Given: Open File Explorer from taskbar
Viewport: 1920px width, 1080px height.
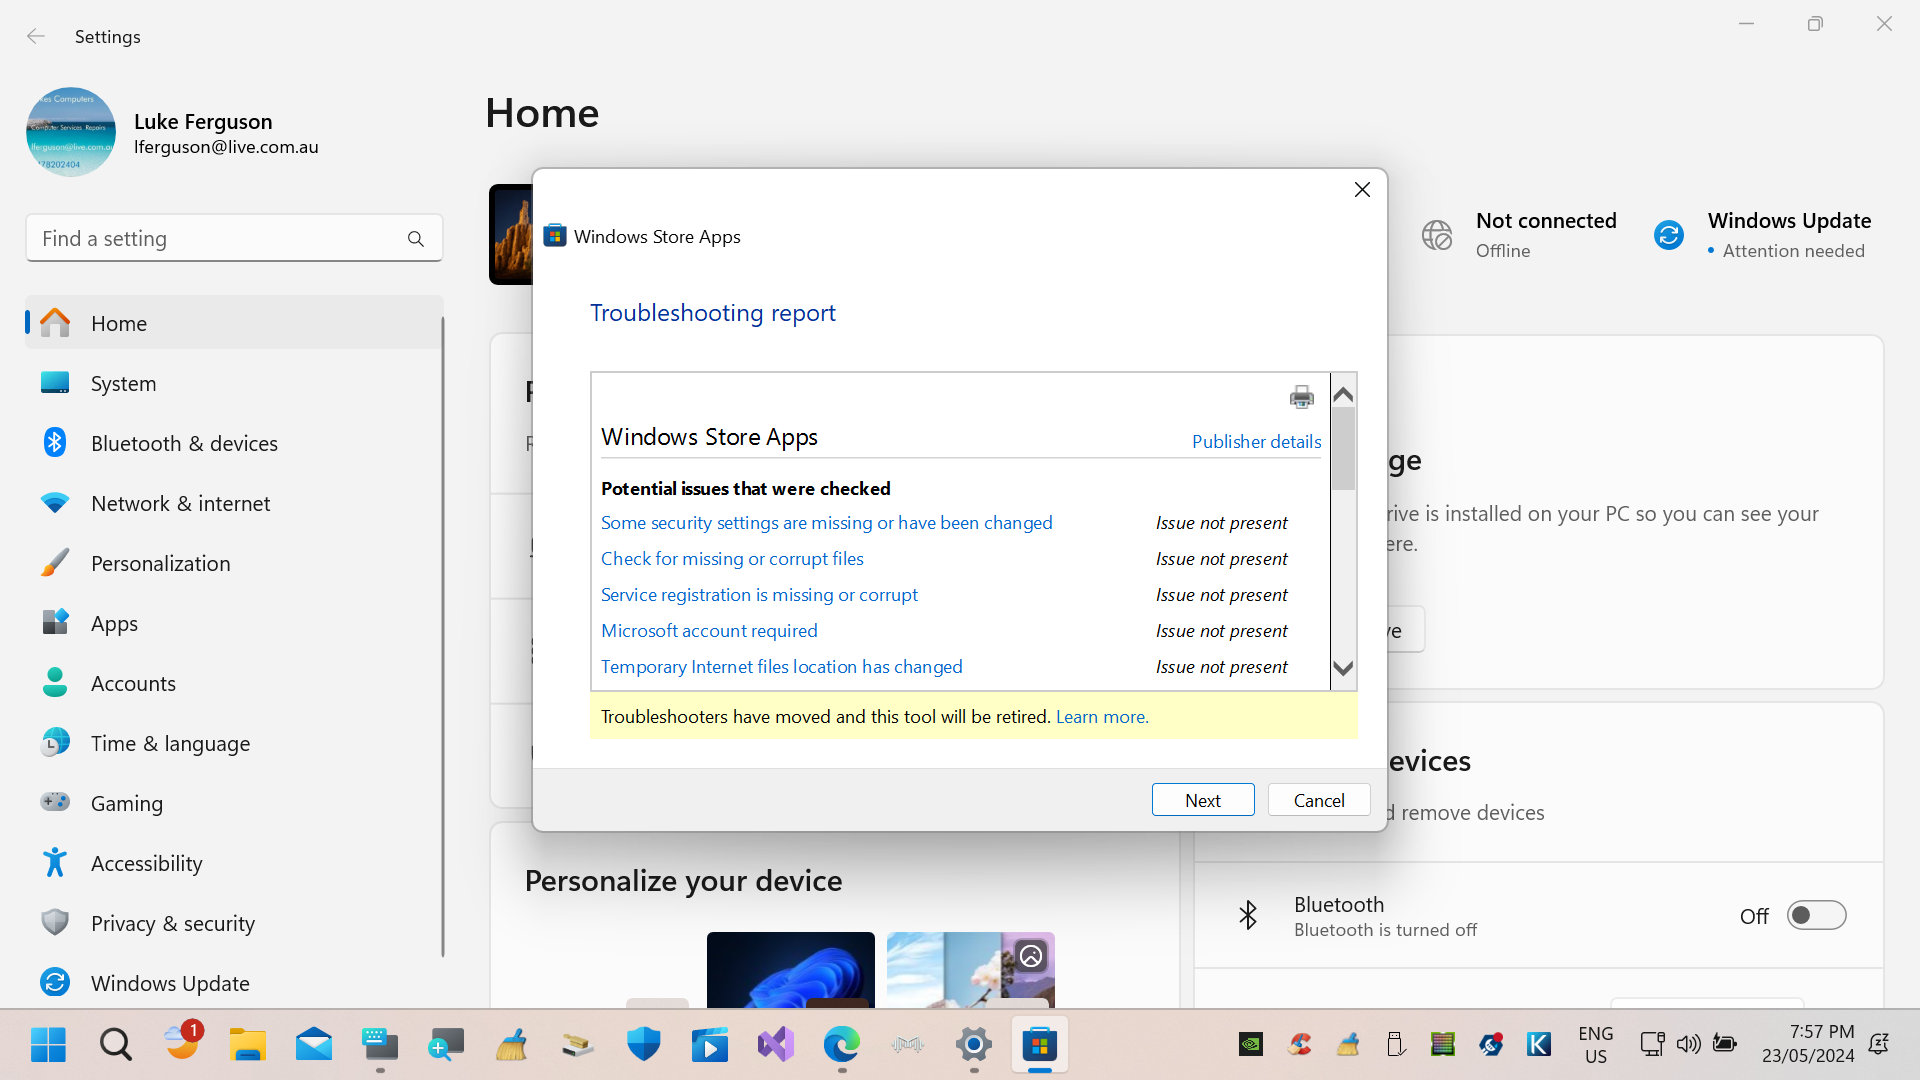Looking at the screenshot, I should coord(247,1045).
